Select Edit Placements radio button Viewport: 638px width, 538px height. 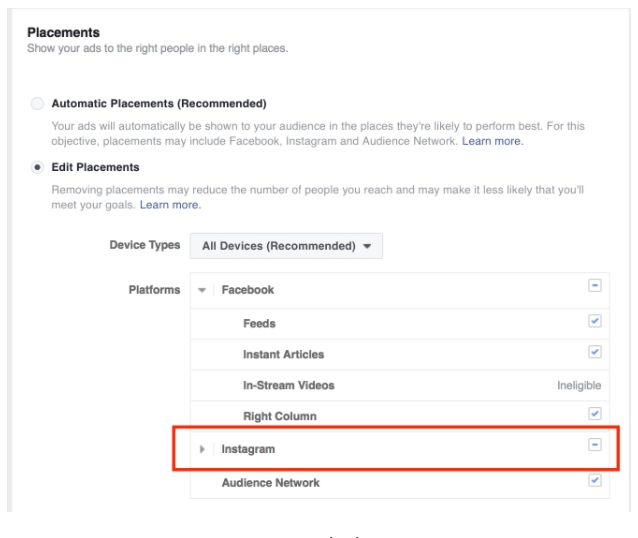click(x=38, y=167)
